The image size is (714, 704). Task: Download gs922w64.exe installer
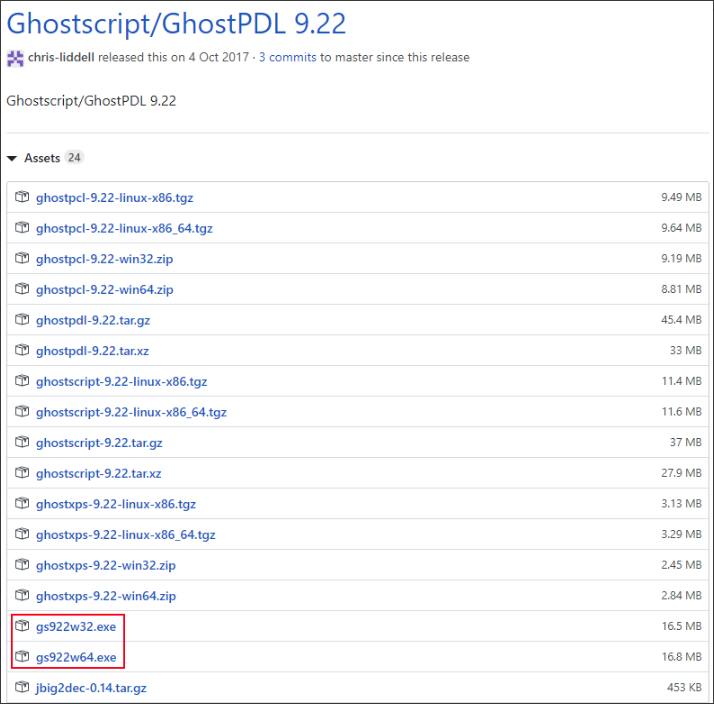pyautogui.click(x=76, y=657)
